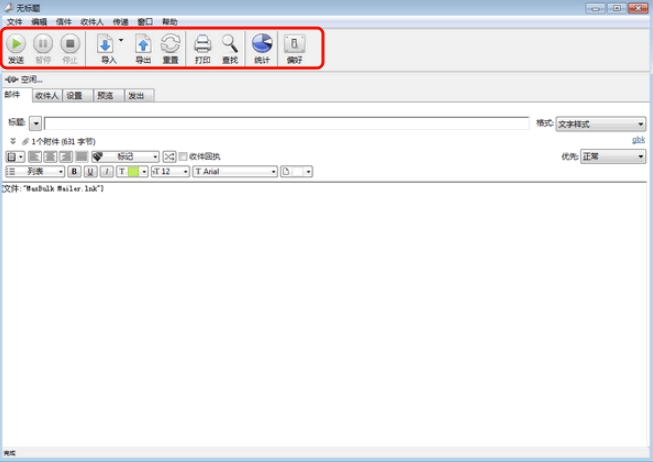Click the 打印 (Print) printer icon
This screenshot has height=462, width=653.
point(203,43)
